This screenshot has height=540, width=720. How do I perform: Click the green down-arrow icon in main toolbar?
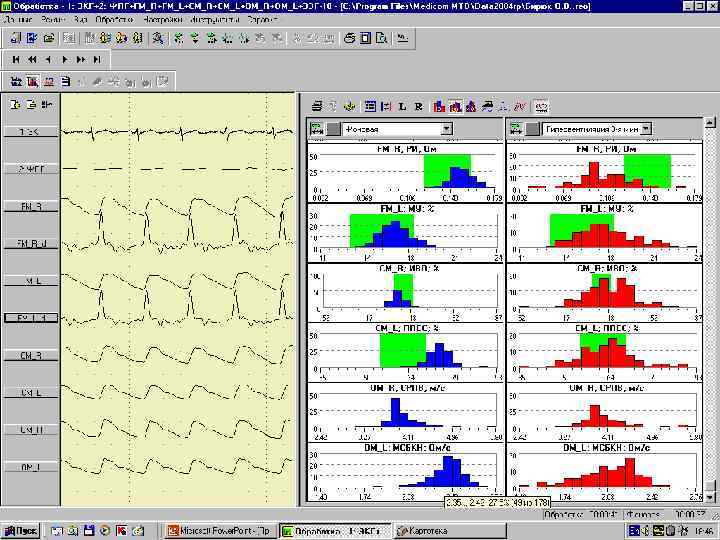tap(195, 38)
